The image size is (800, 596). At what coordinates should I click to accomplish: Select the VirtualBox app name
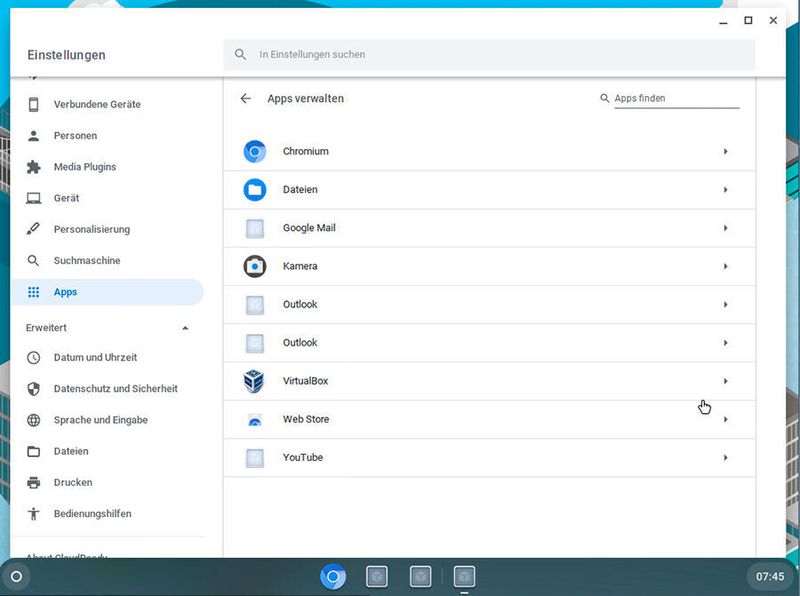305,381
